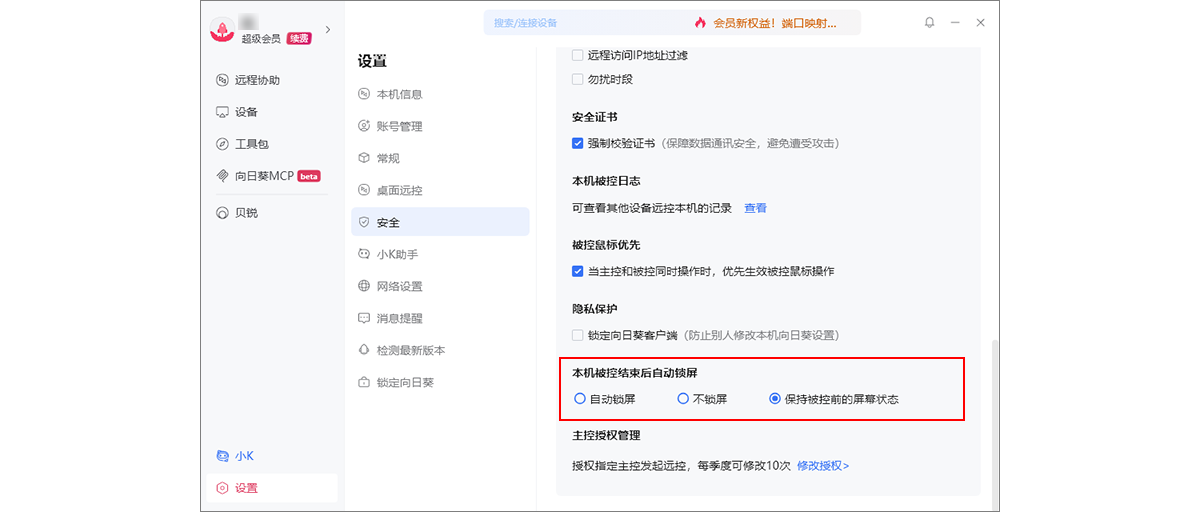The image size is (1200, 512).
Task: Minimize the window
Action: (x=955, y=22)
